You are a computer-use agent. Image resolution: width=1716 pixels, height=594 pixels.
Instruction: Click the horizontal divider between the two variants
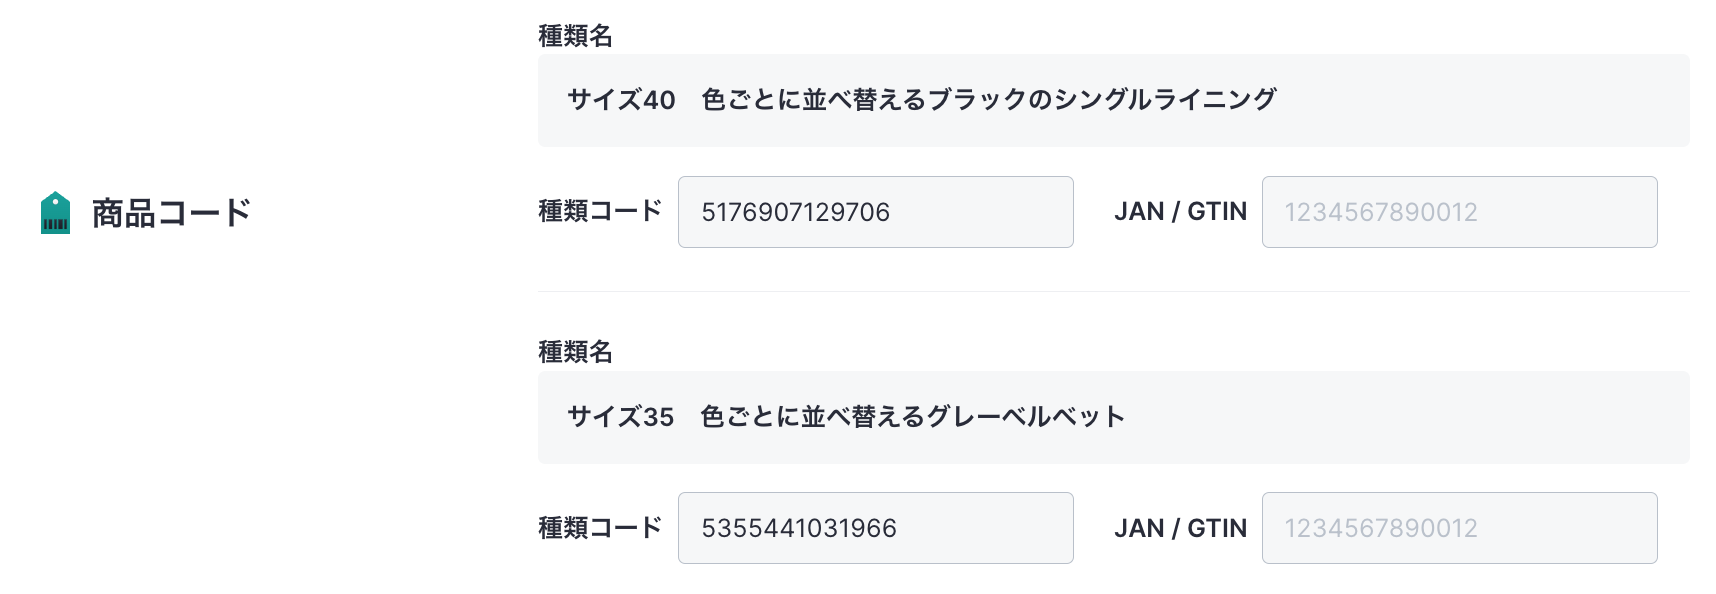coord(1114,292)
